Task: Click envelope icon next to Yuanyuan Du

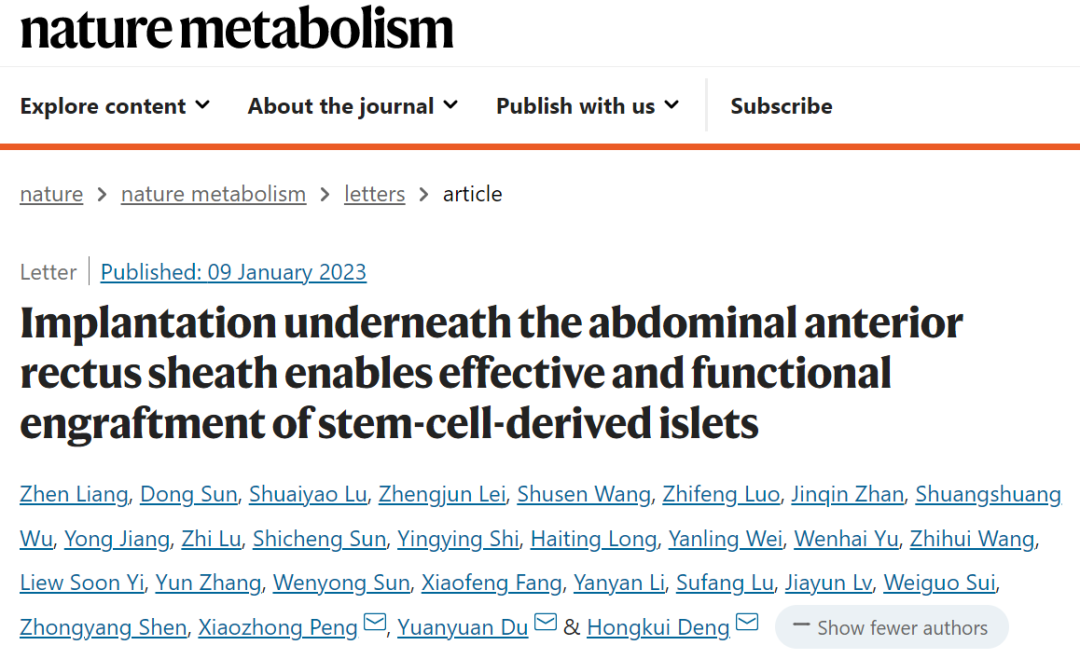Action: click(x=545, y=624)
